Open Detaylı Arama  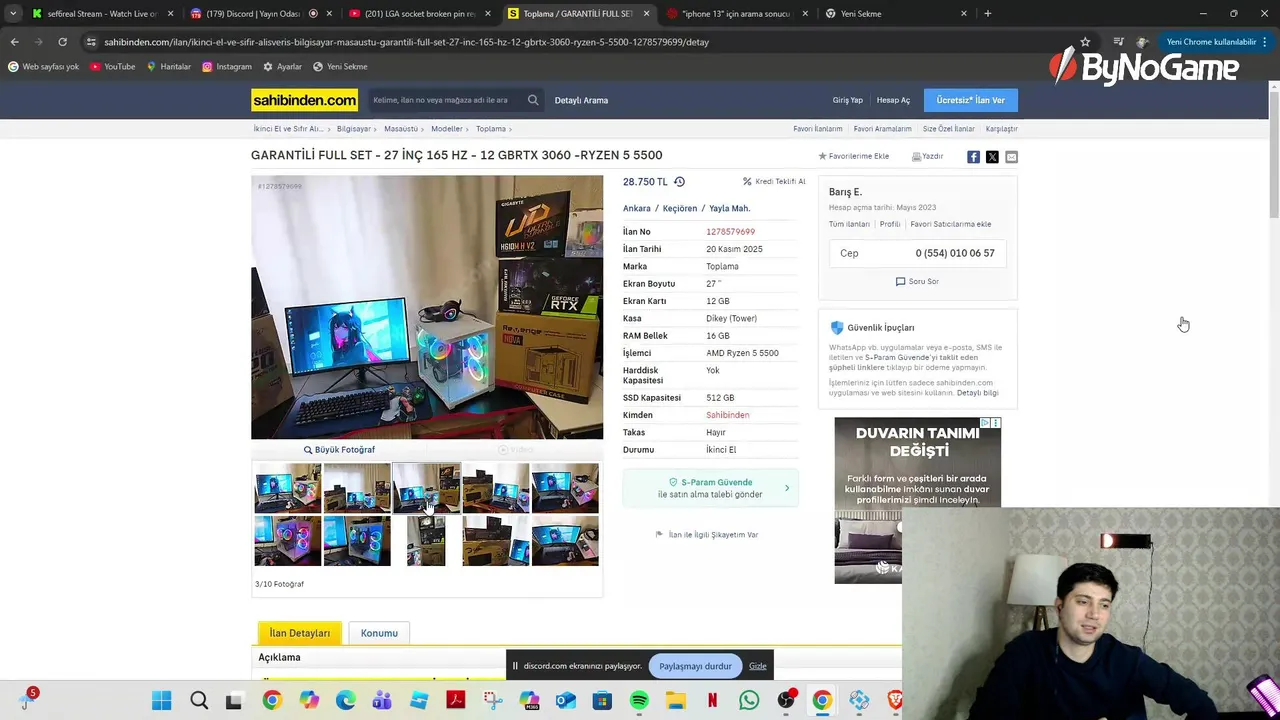coord(581,100)
